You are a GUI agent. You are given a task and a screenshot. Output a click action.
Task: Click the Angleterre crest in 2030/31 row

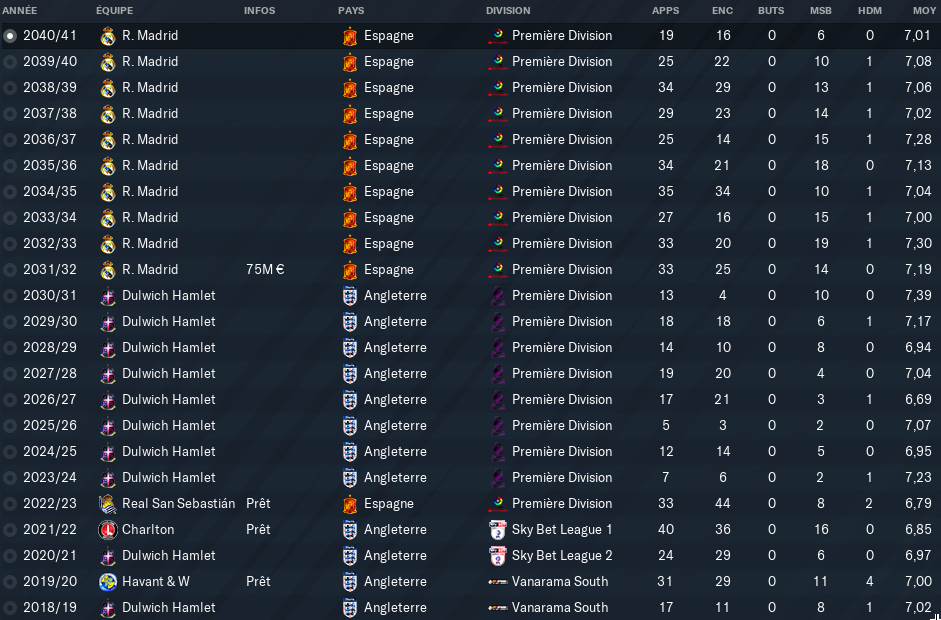coord(350,295)
